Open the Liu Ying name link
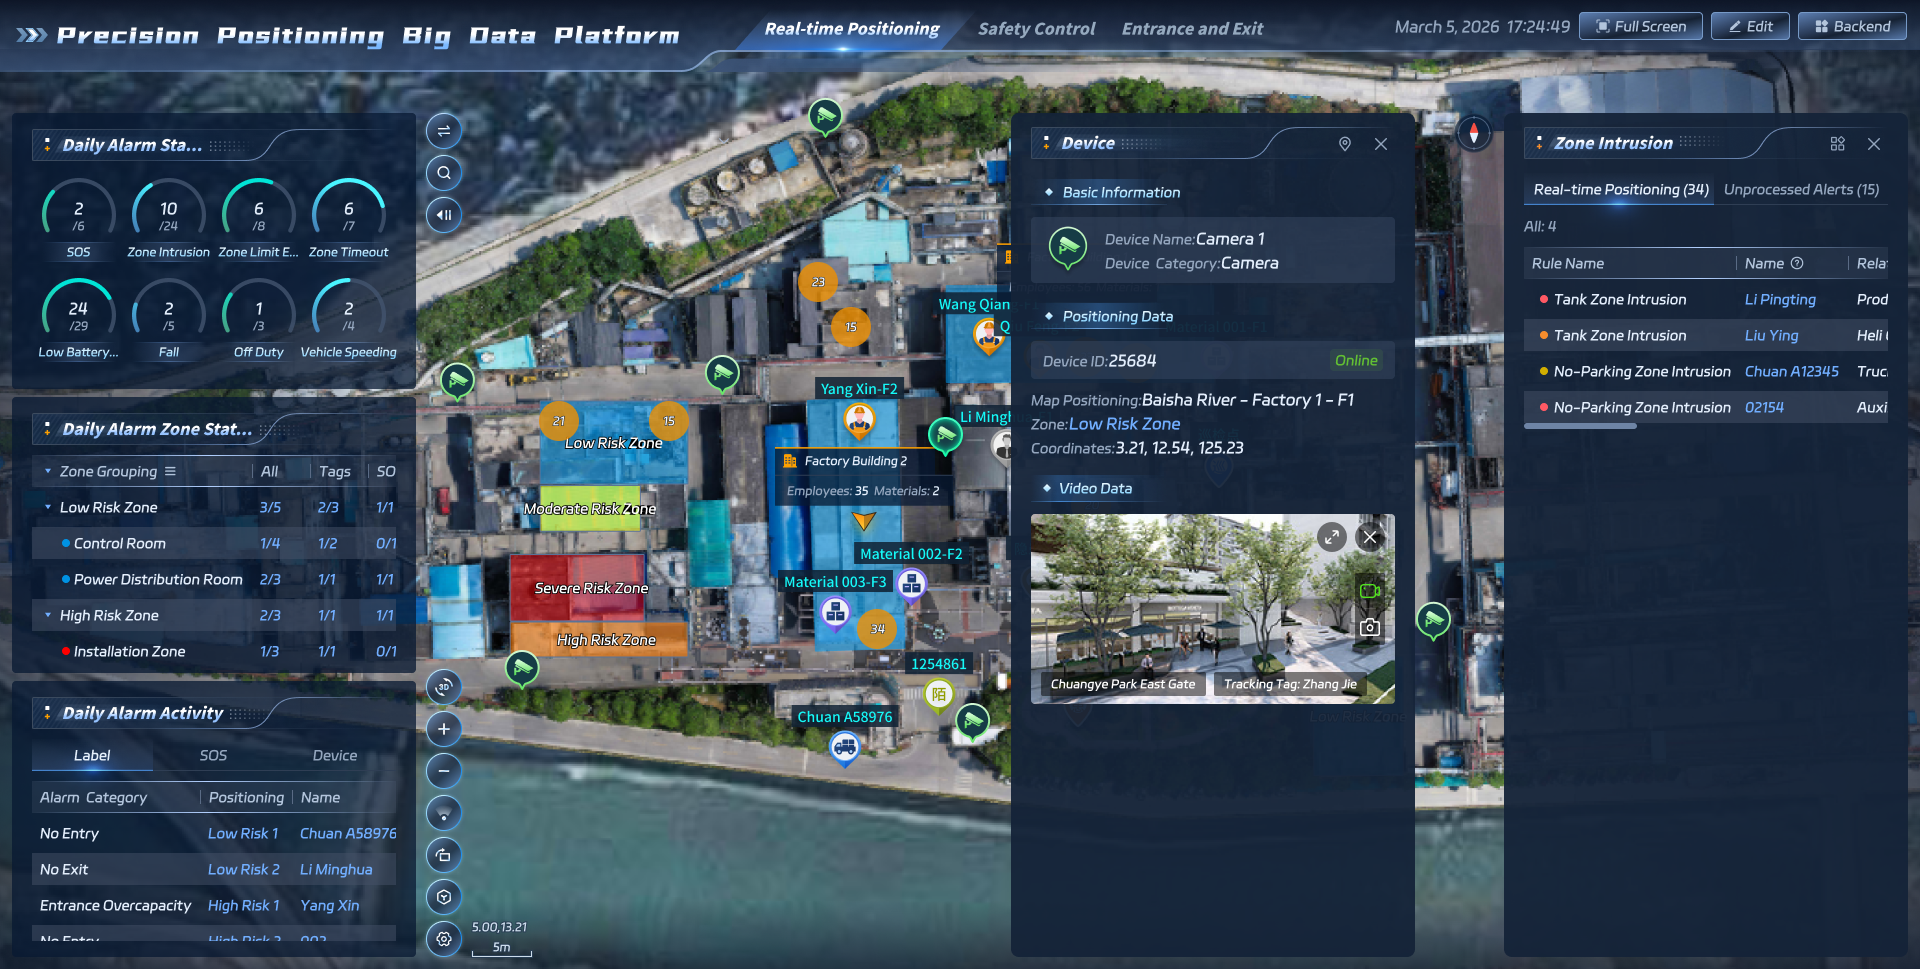 coord(1771,335)
